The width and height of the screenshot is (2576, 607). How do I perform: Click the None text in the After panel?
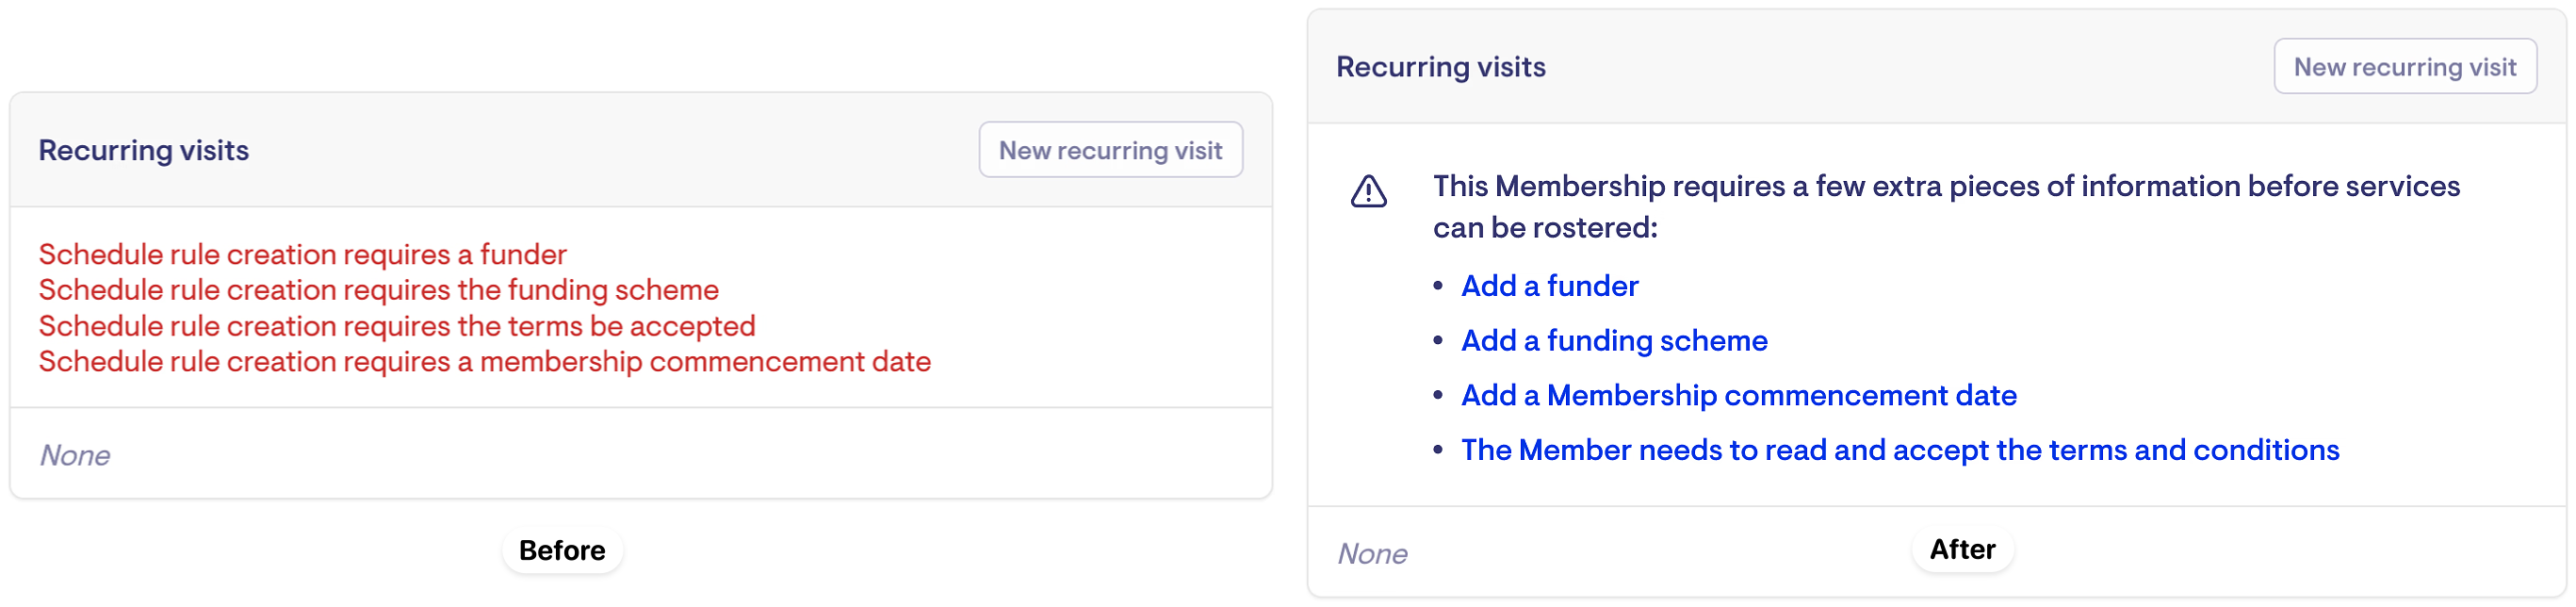click(1372, 554)
